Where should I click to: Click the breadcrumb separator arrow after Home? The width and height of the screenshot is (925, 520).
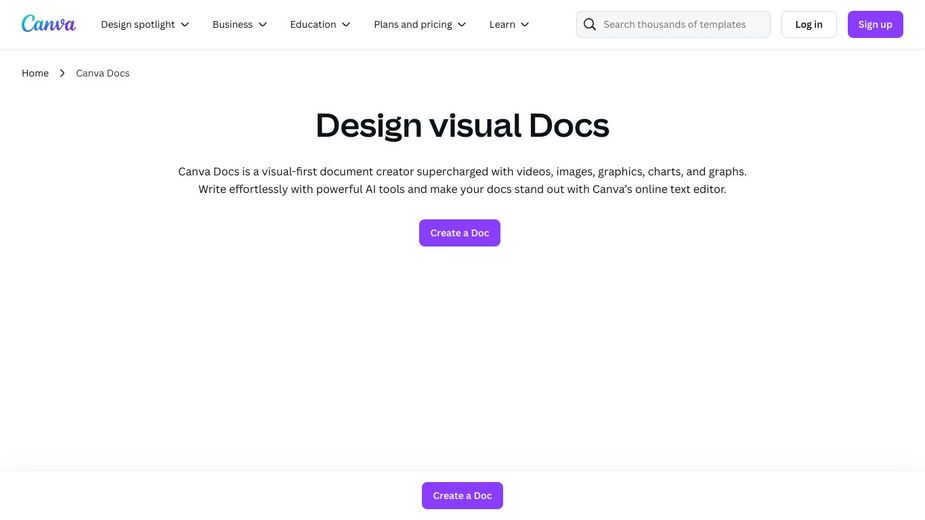click(62, 73)
